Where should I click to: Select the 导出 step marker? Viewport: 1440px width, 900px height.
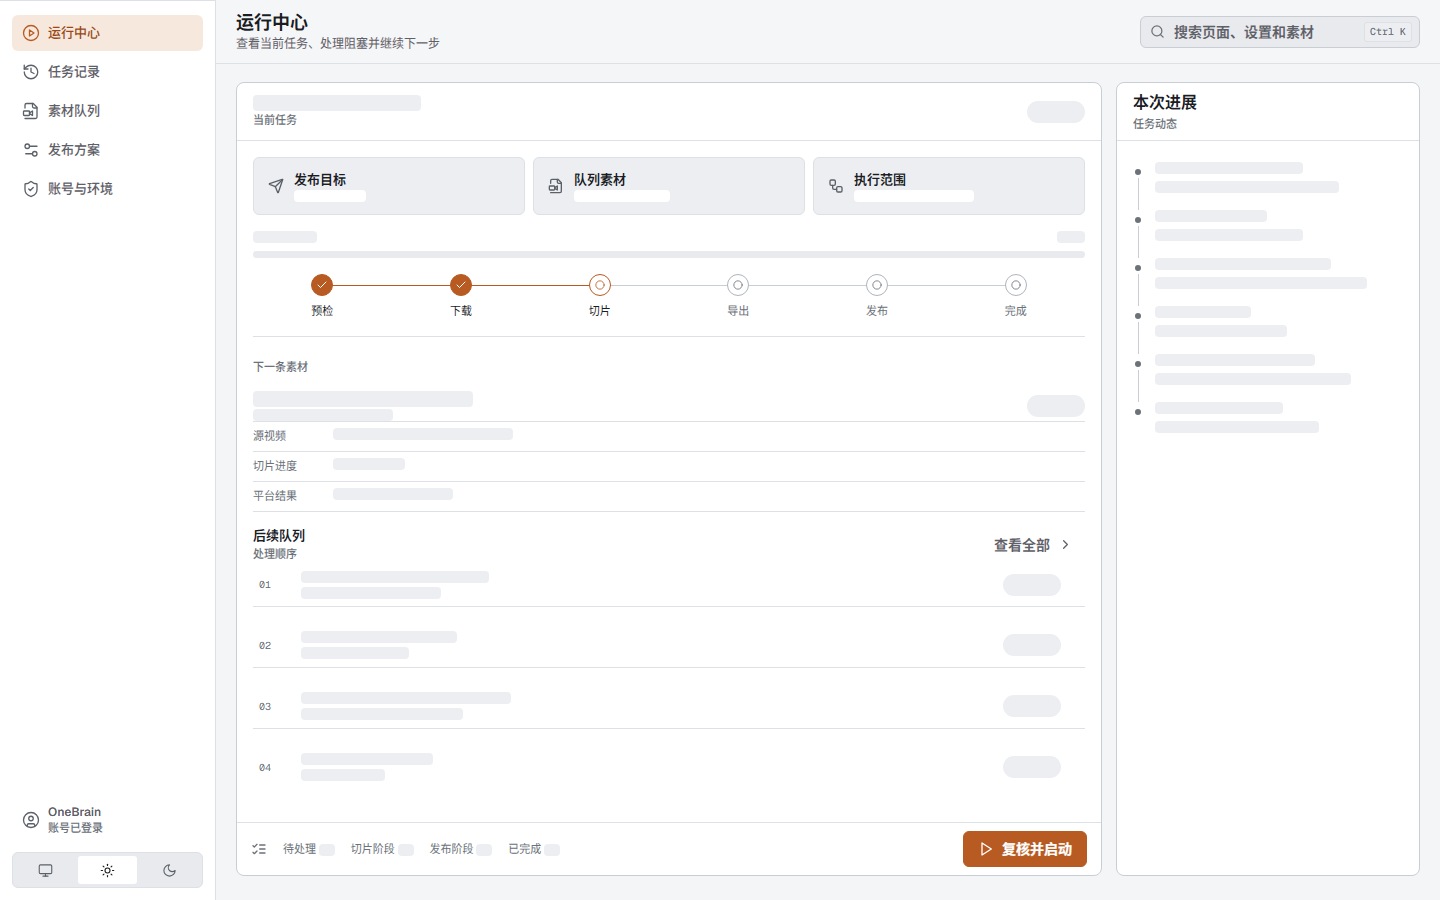click(x=738, y=285)
